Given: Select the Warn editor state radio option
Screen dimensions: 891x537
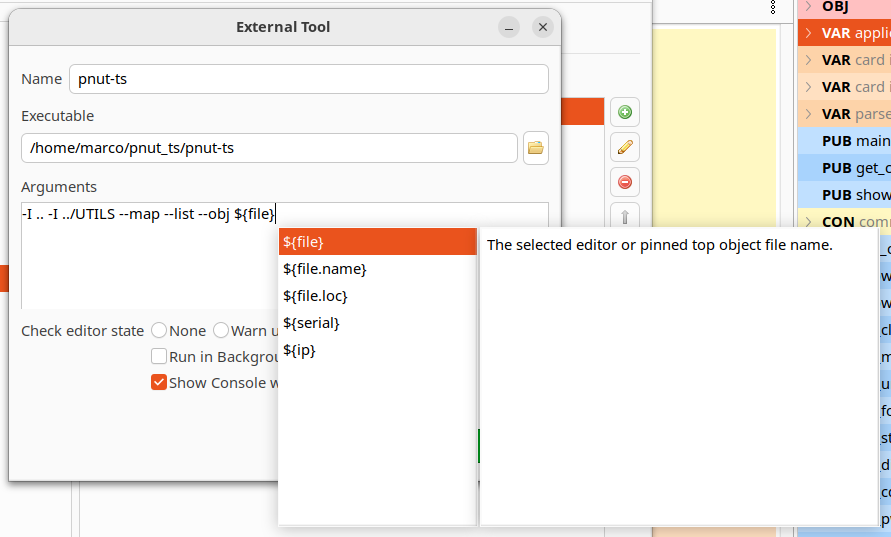Looking at the screenshot, I should tap(221, 330).
